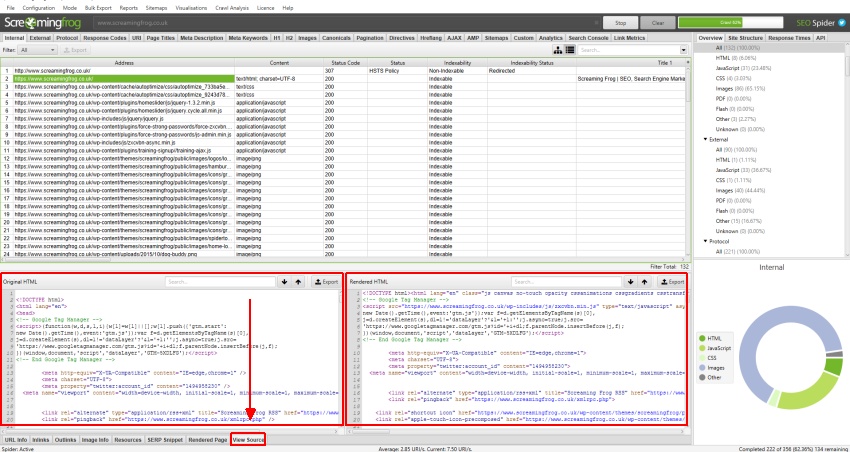Select the View Source bottom tab

click(x=248, y=440)
